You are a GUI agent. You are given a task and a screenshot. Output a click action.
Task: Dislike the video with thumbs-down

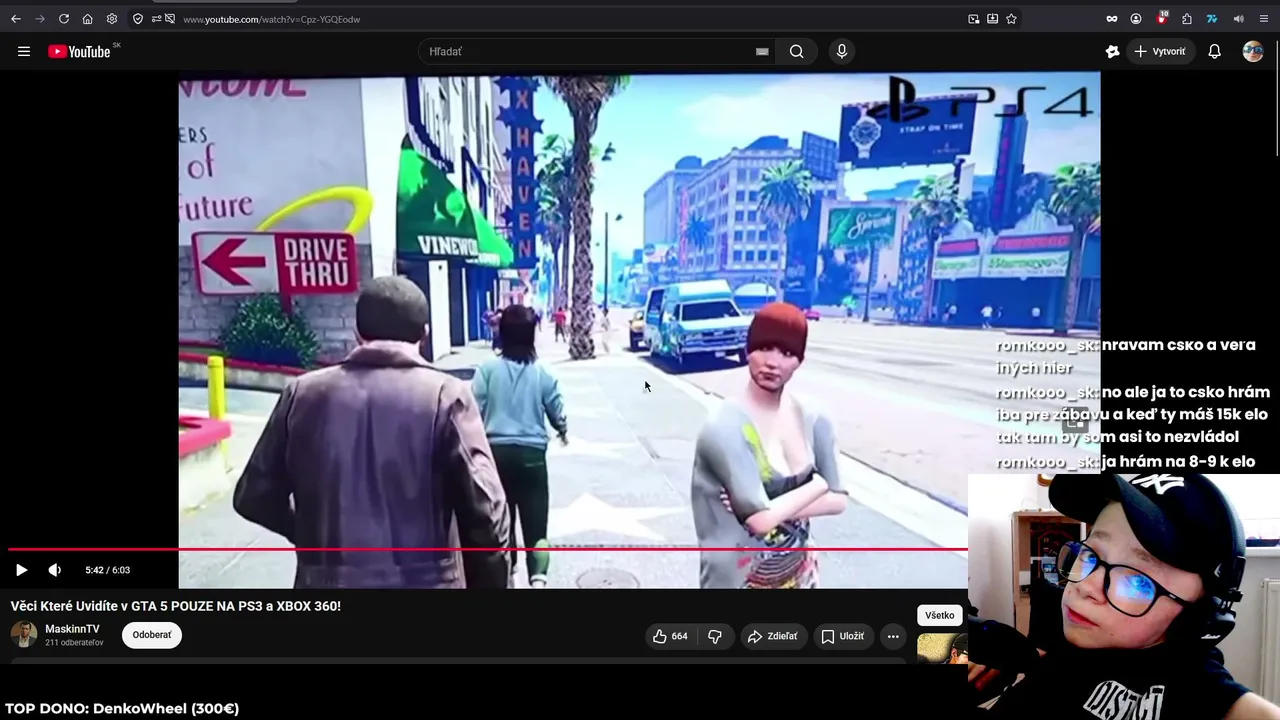click(715, 636)
